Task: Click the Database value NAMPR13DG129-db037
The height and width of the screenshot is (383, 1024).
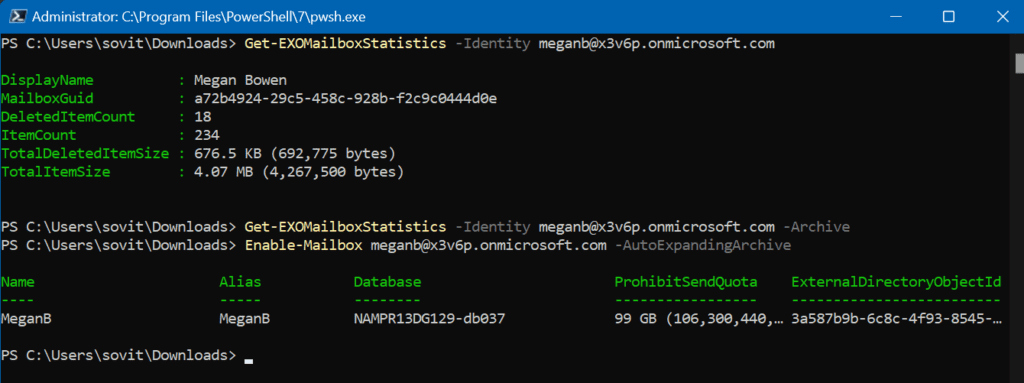Action: 430,319
